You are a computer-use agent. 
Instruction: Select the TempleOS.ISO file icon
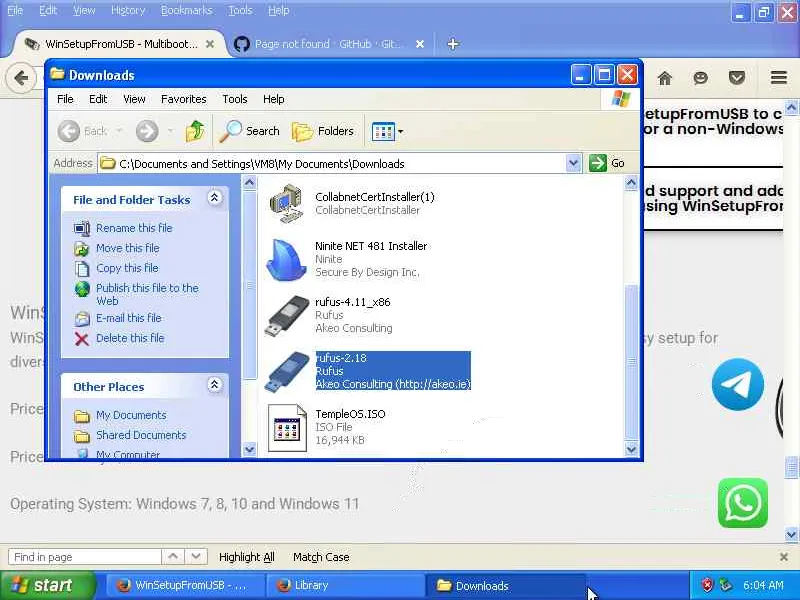click(287, 428)
